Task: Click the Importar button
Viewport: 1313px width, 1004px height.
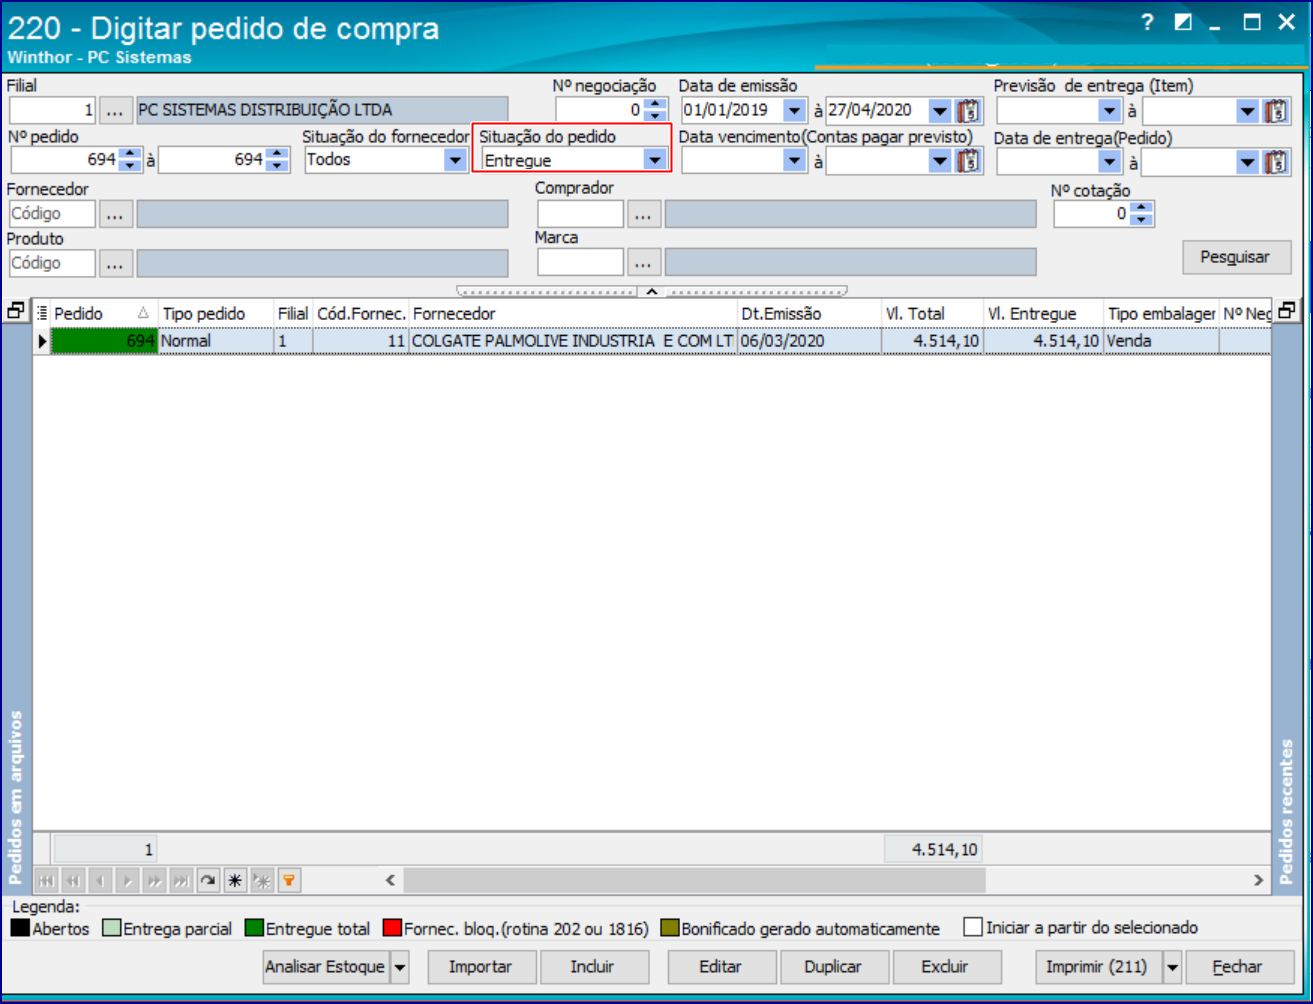Action: 481,967
